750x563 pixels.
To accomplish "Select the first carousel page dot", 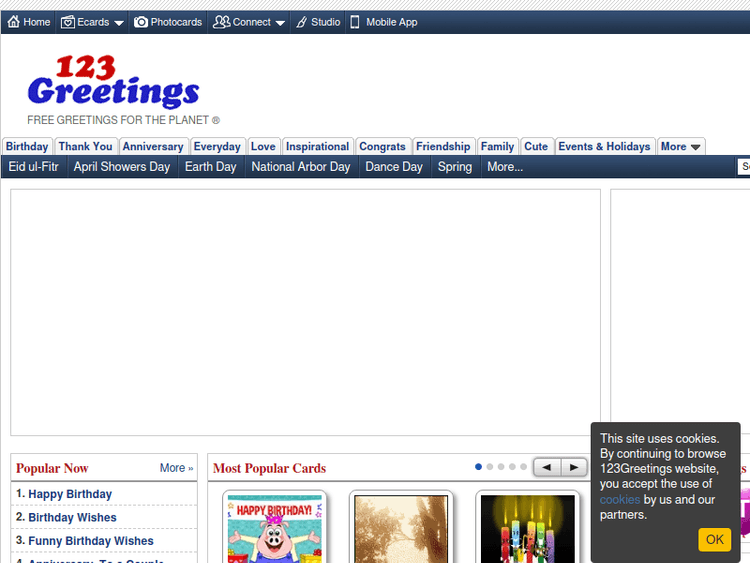I will (478, 467).
